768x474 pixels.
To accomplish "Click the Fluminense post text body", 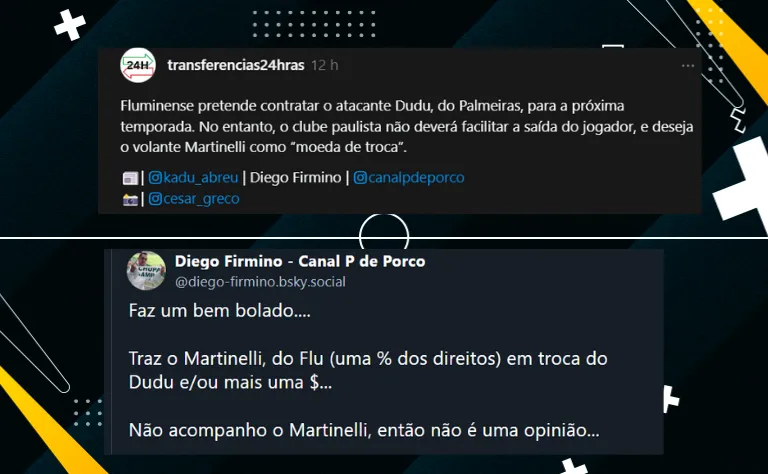I will click(407, 126).
